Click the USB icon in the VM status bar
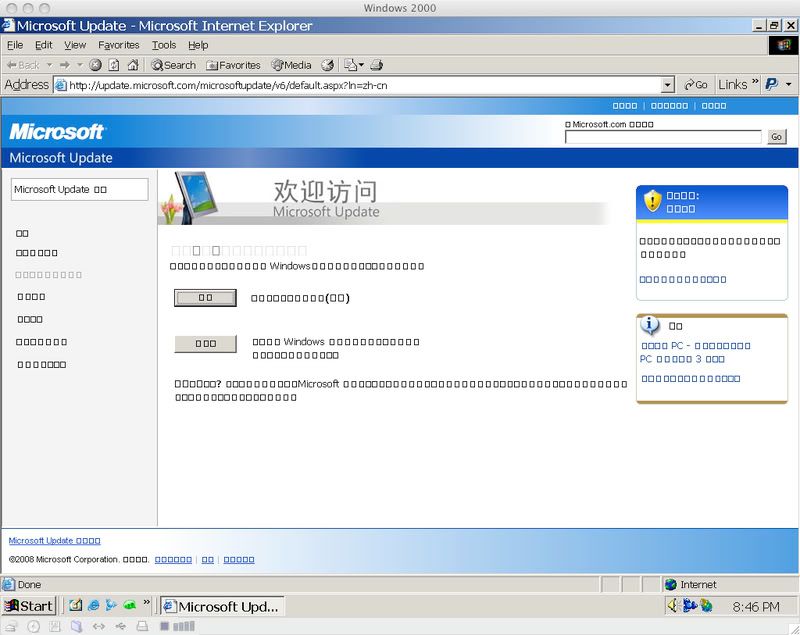 (121, 626)
